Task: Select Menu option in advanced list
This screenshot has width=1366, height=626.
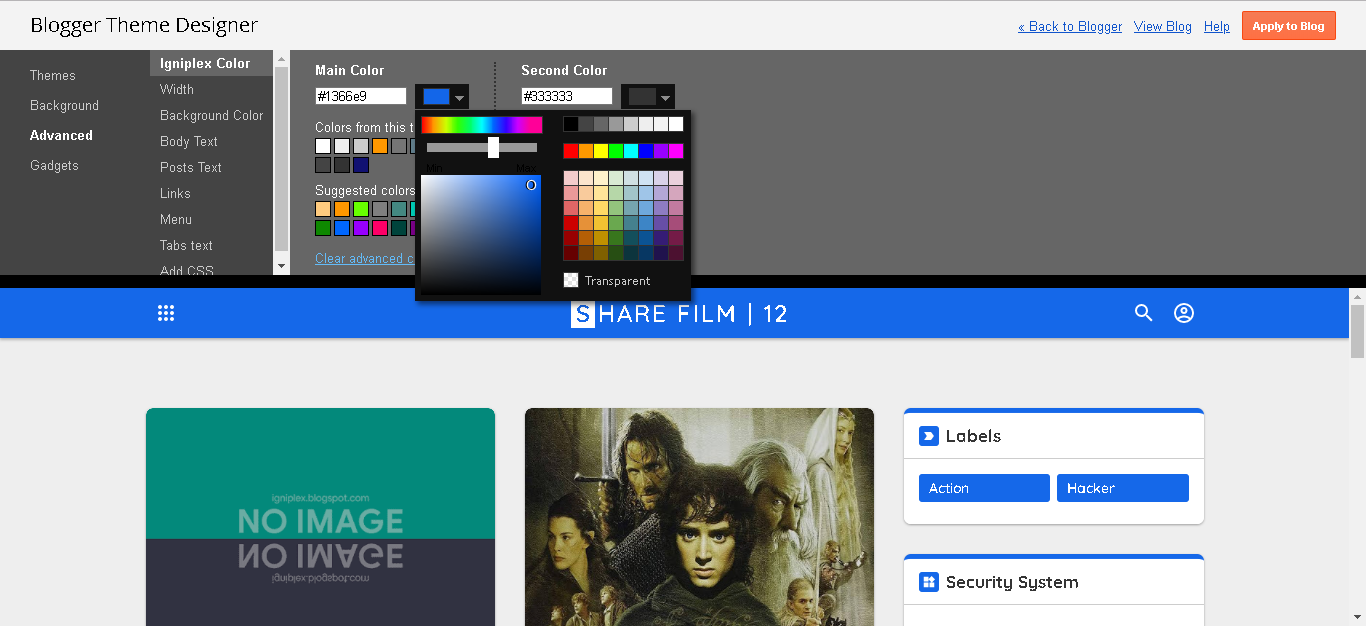Action: coord(176,219)
